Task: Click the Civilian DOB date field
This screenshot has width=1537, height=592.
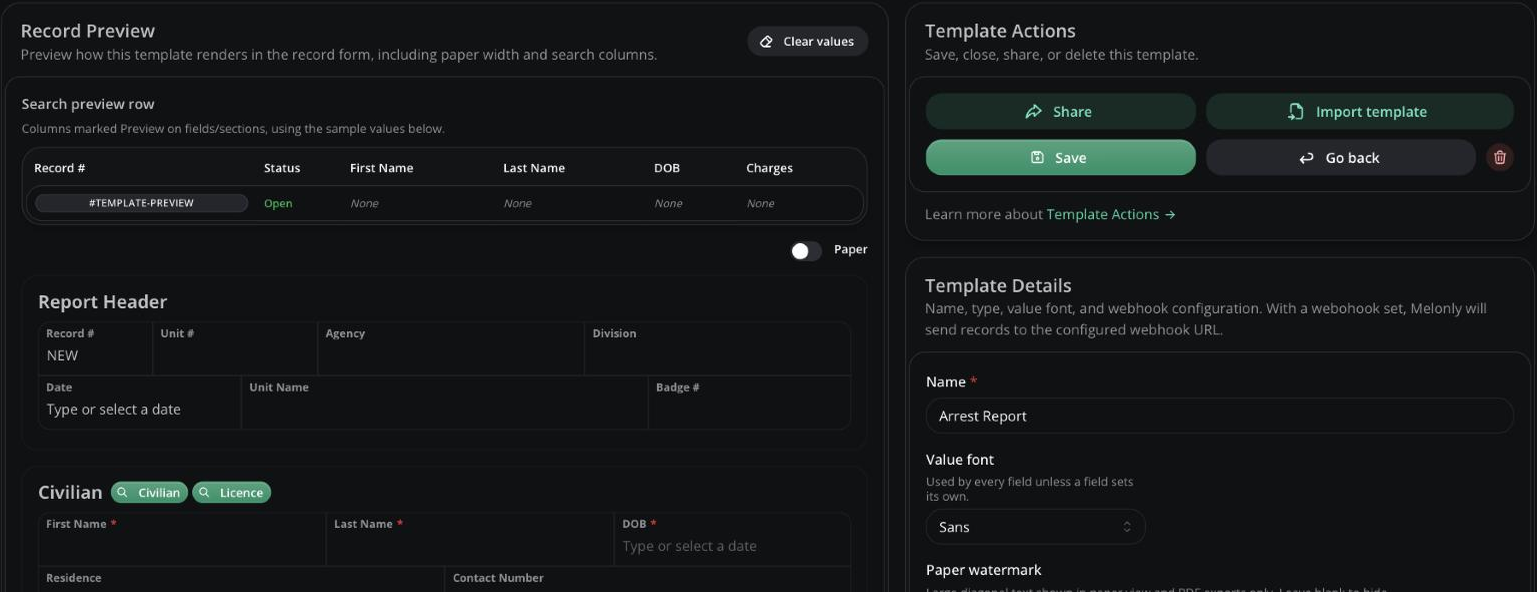Action: pyautogui.click(x=732, y=539)
